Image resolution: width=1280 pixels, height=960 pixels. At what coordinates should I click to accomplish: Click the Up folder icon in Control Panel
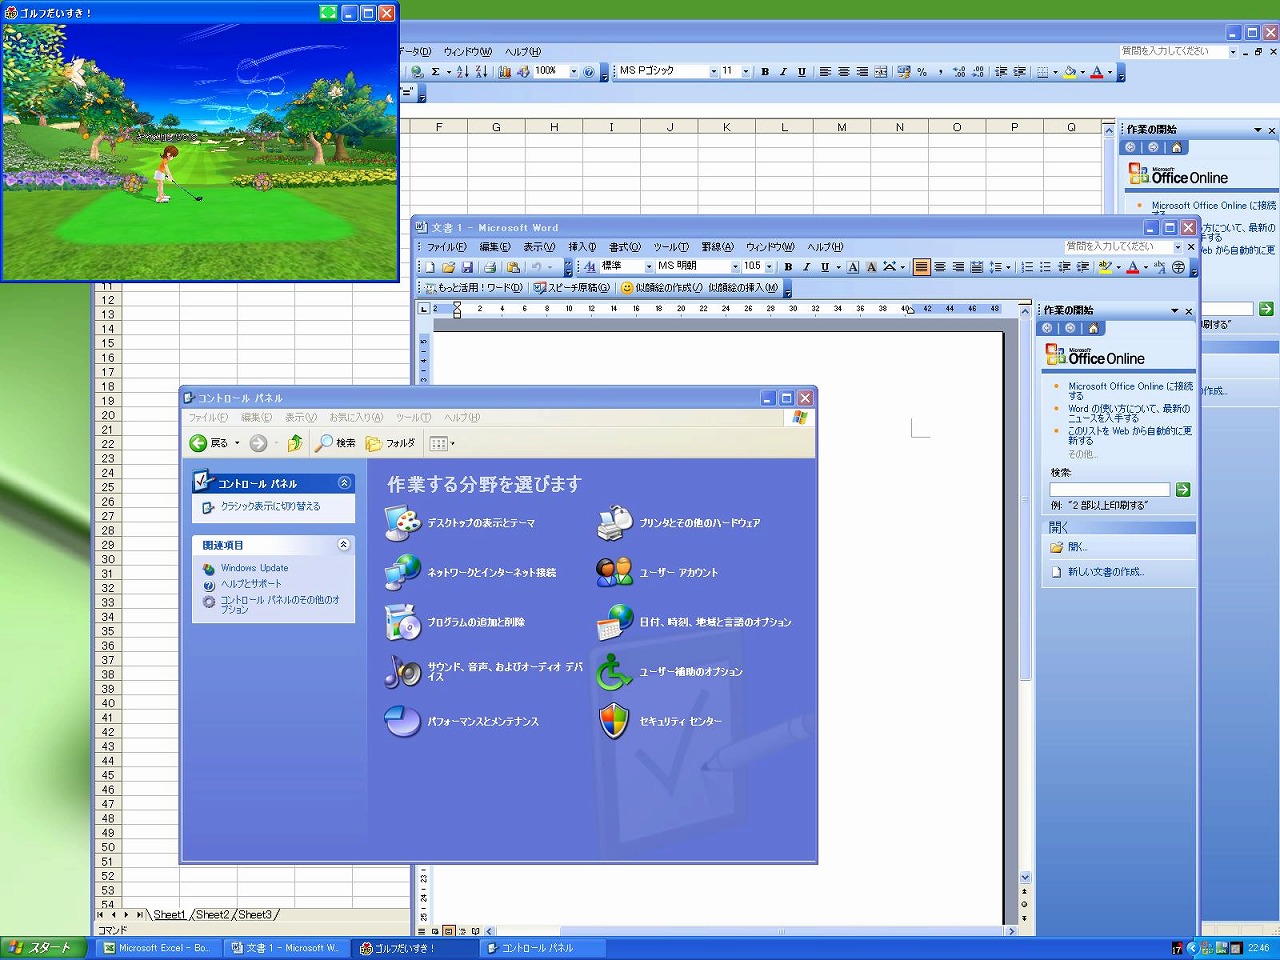point(295,443)
